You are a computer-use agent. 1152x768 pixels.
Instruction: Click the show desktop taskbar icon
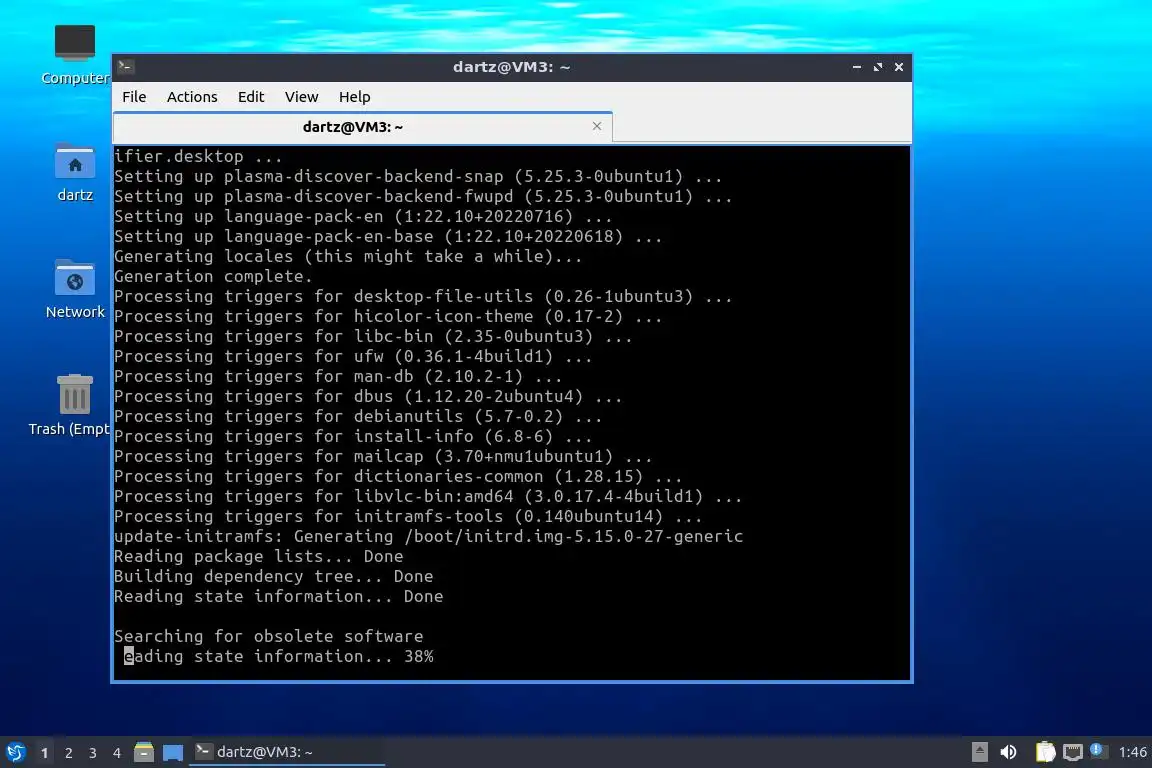[x=173, y=753]
